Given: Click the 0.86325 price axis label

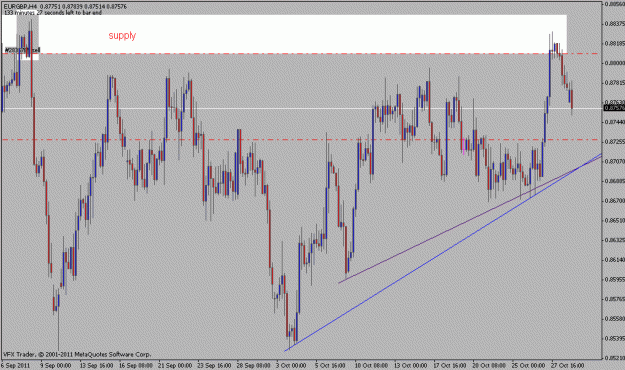Looking at the screenshot, I should (615, 240).
